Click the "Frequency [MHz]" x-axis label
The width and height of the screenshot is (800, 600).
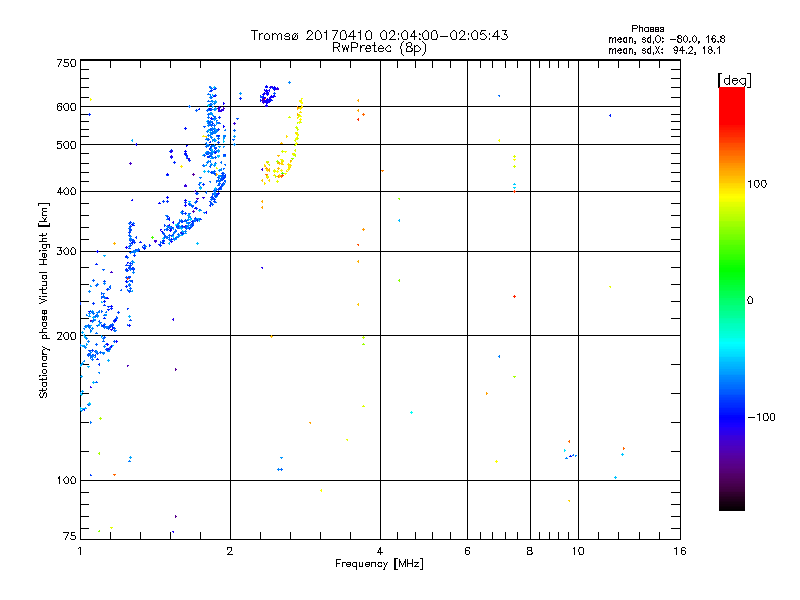379,564
